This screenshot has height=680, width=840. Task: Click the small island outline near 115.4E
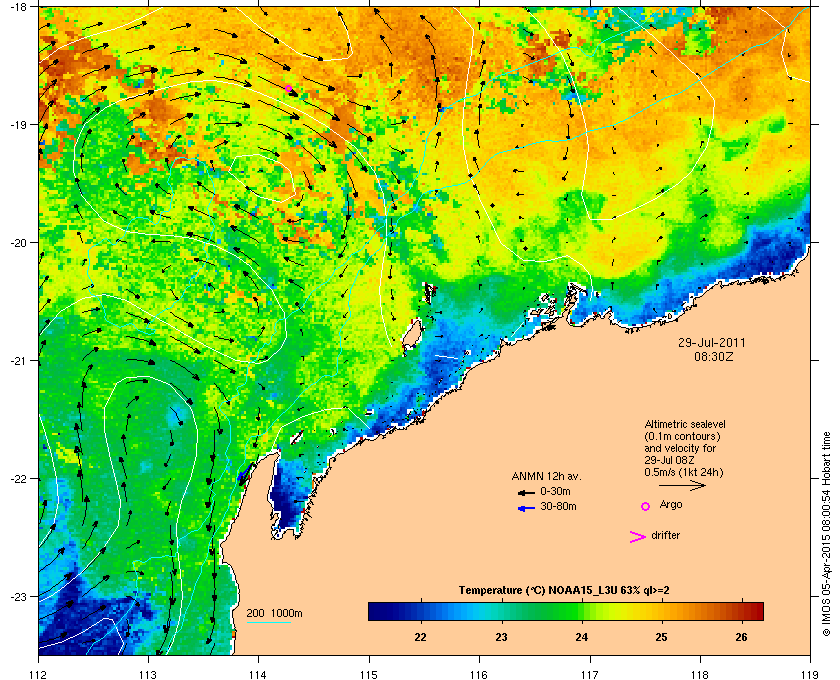pos(412,335)
